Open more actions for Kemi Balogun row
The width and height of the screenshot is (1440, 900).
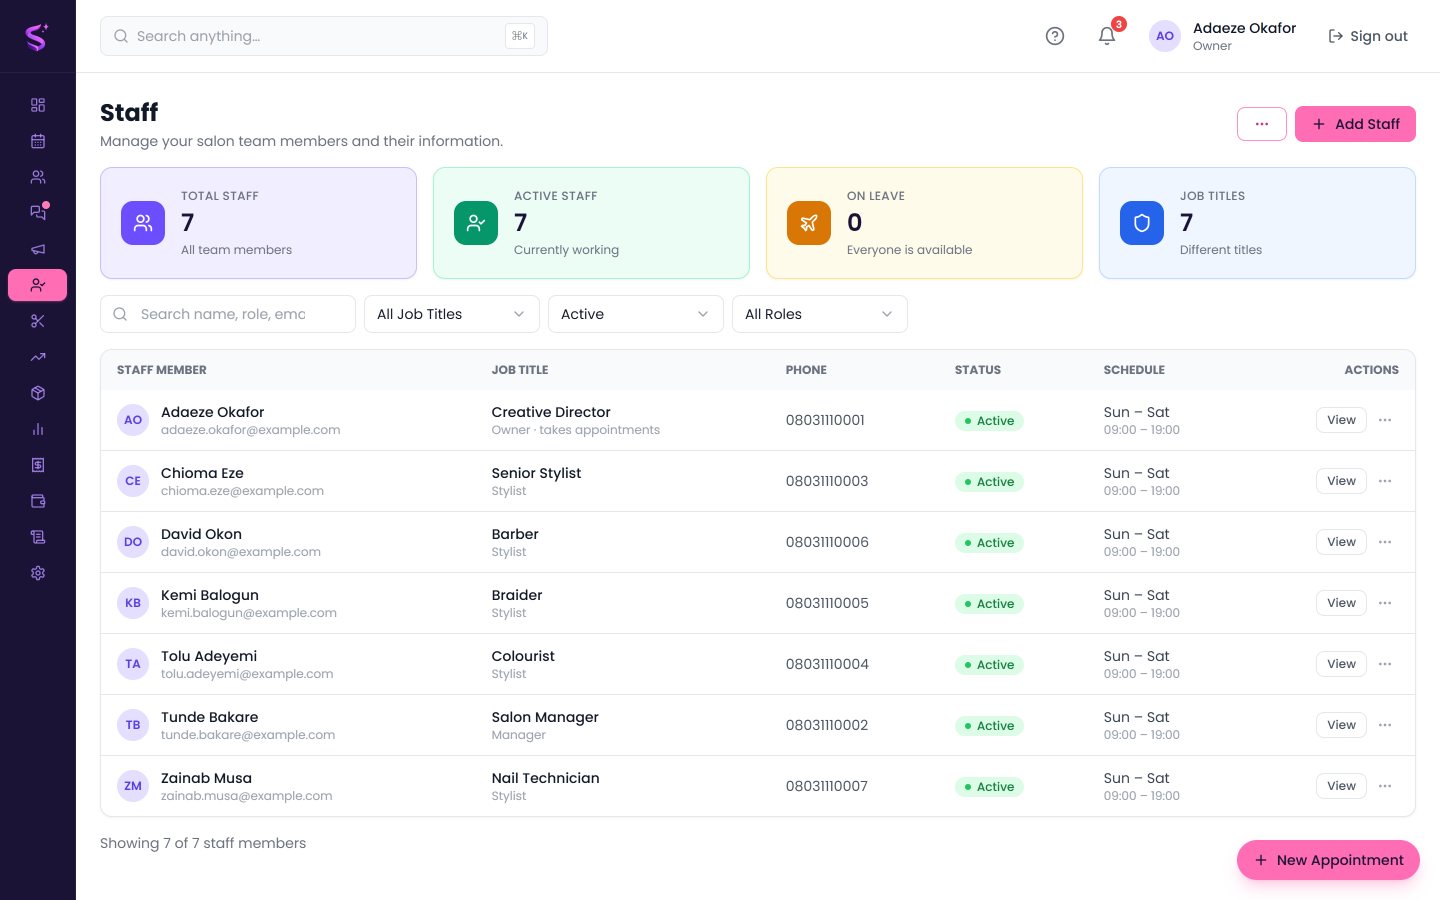coord(1385,603)
